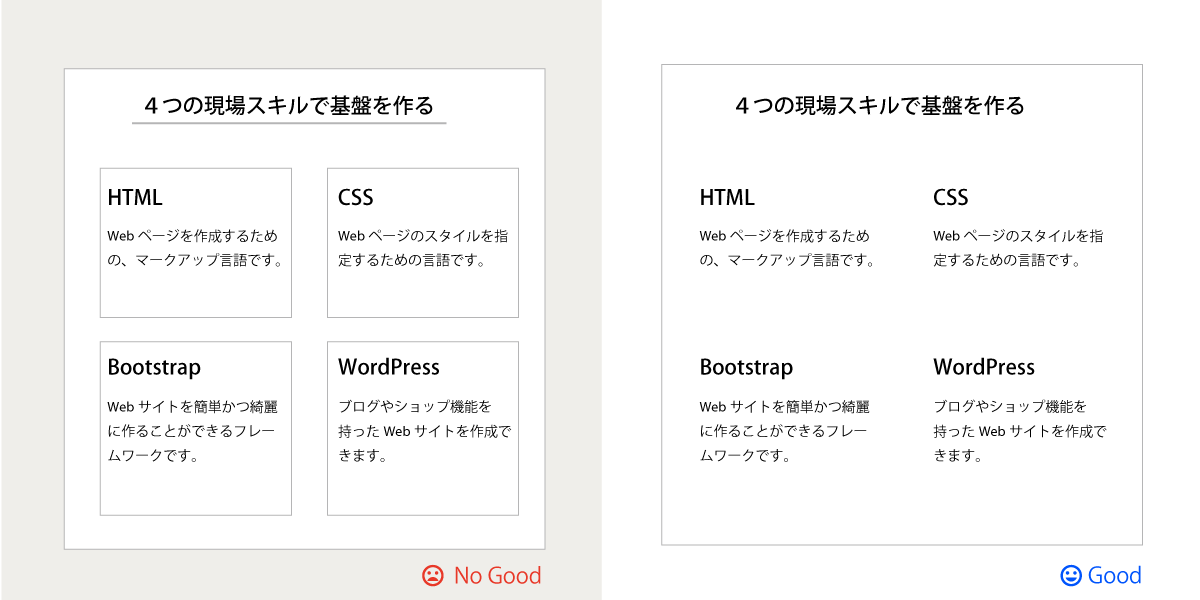Click the HTML description text in the Good example
1200x600 pixels.
787,248
